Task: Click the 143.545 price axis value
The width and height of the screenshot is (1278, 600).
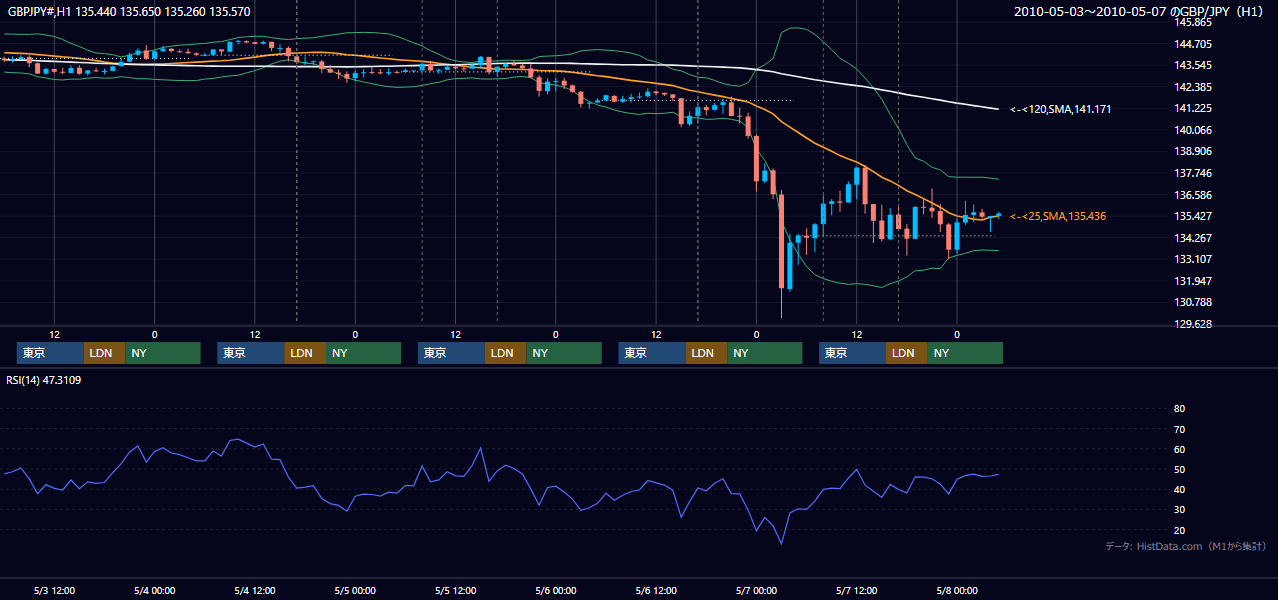Action: 1192,65
